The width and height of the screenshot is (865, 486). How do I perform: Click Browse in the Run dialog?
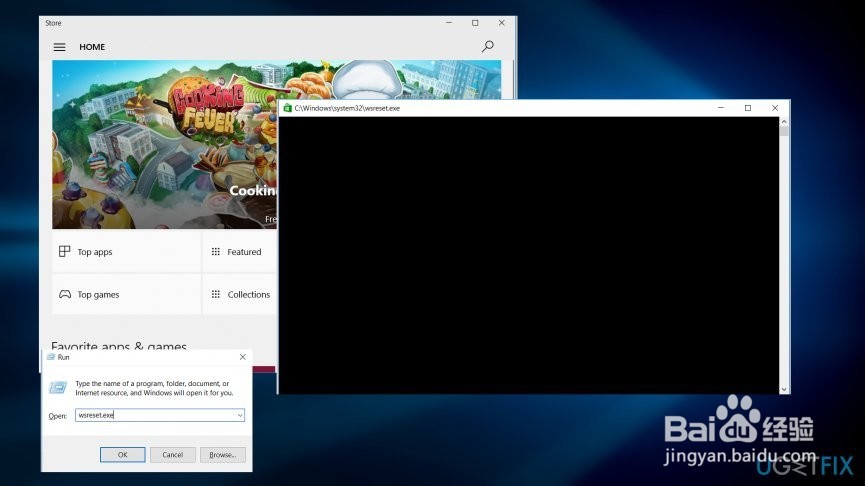coord(223,455)
